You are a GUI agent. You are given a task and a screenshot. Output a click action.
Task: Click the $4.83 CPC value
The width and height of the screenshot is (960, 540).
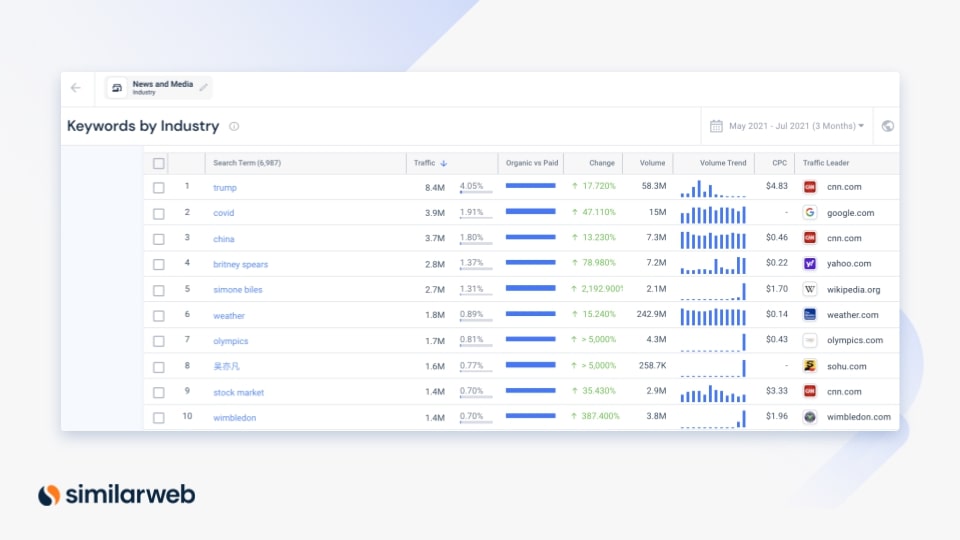(776, 186)
